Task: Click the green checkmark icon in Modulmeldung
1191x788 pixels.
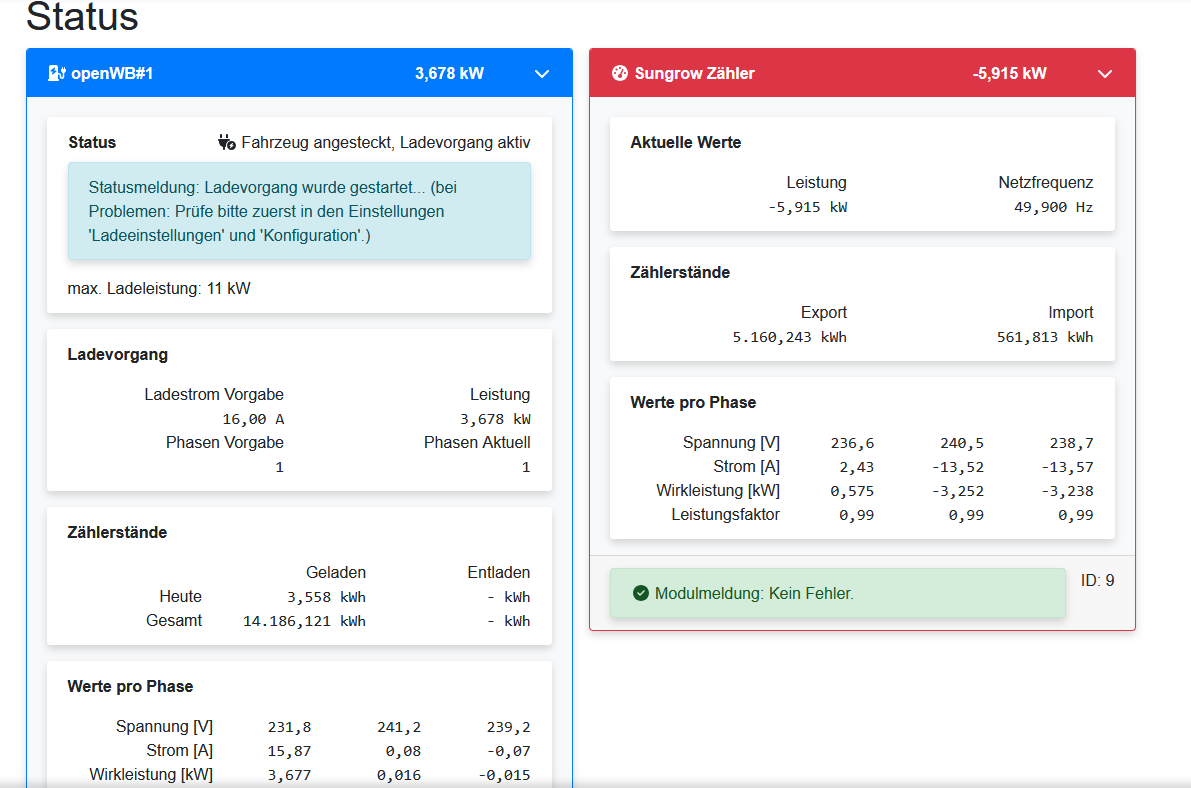Action: tap(640, 593)
